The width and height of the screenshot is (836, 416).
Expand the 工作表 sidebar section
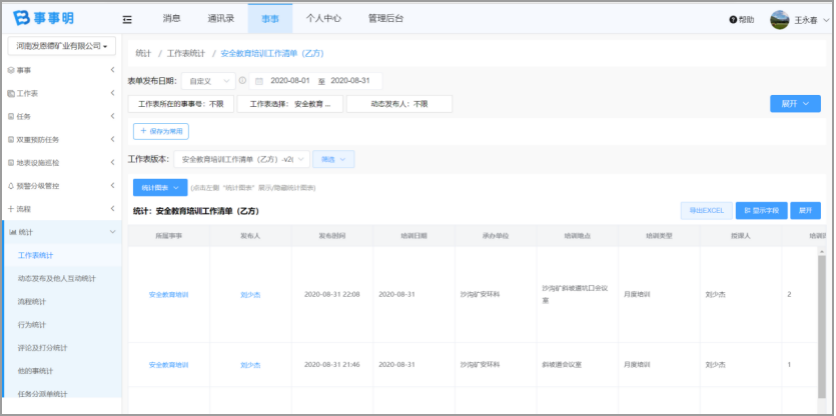[x=60, y=93]
